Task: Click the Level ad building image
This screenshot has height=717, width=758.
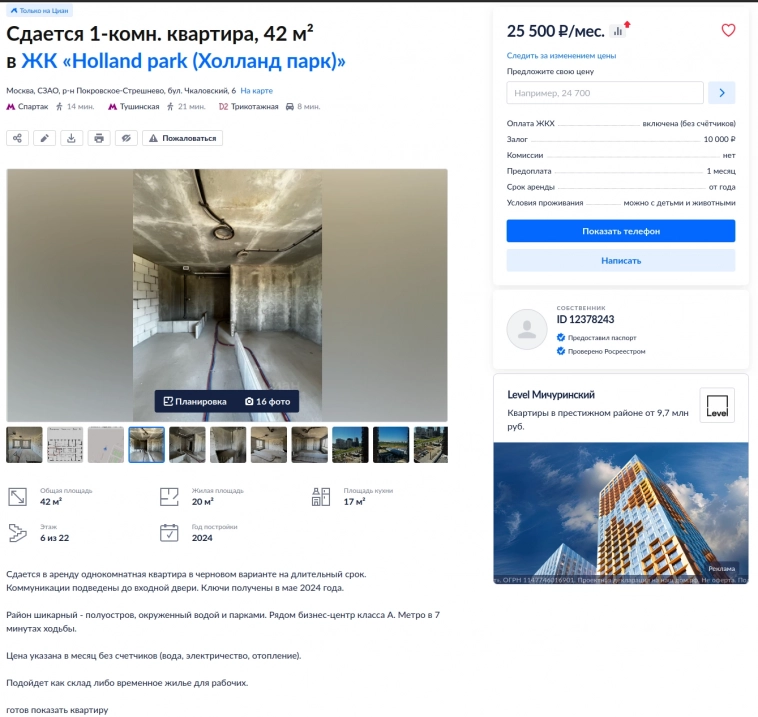Action: coord(621,513)
